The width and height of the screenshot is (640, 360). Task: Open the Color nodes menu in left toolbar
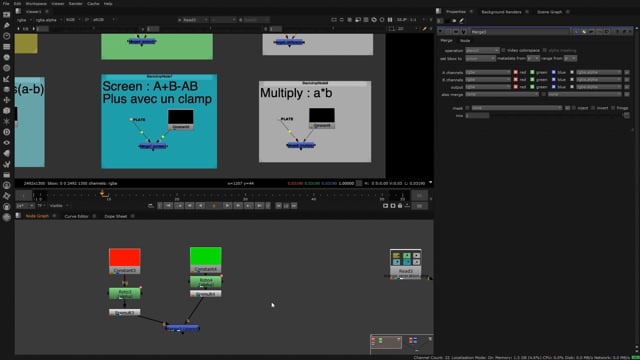[x=7, y=57]
